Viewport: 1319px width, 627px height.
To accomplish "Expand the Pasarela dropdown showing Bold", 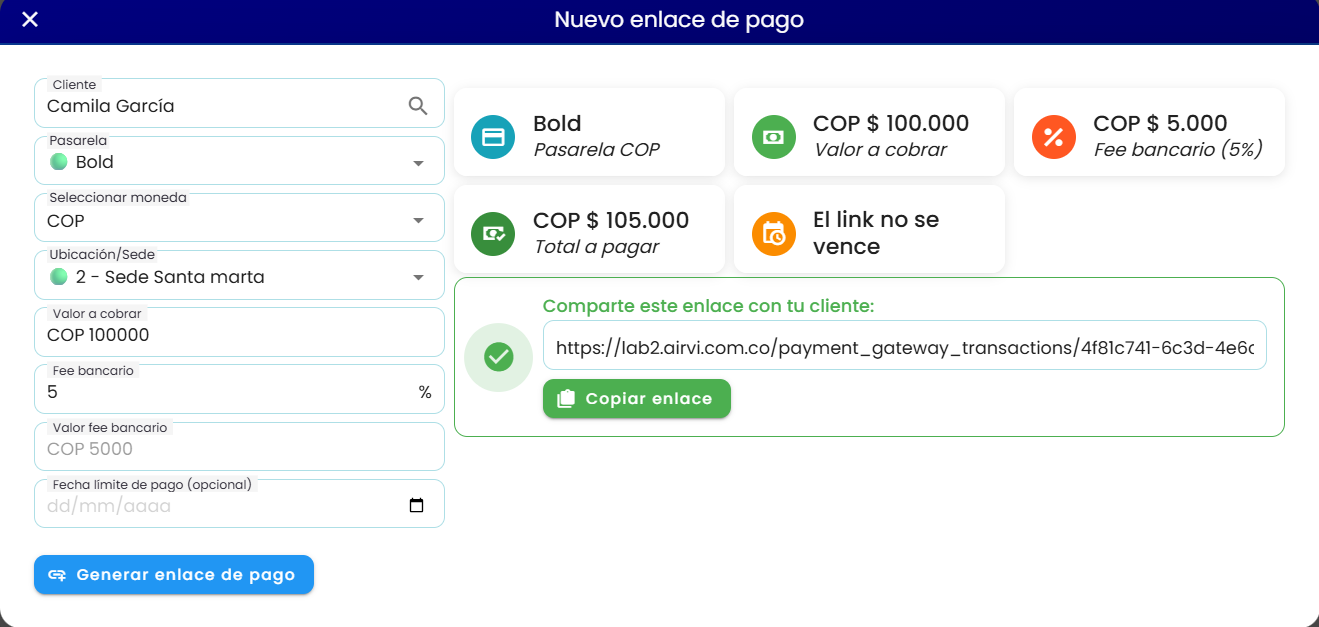I will tap(239, 161).
